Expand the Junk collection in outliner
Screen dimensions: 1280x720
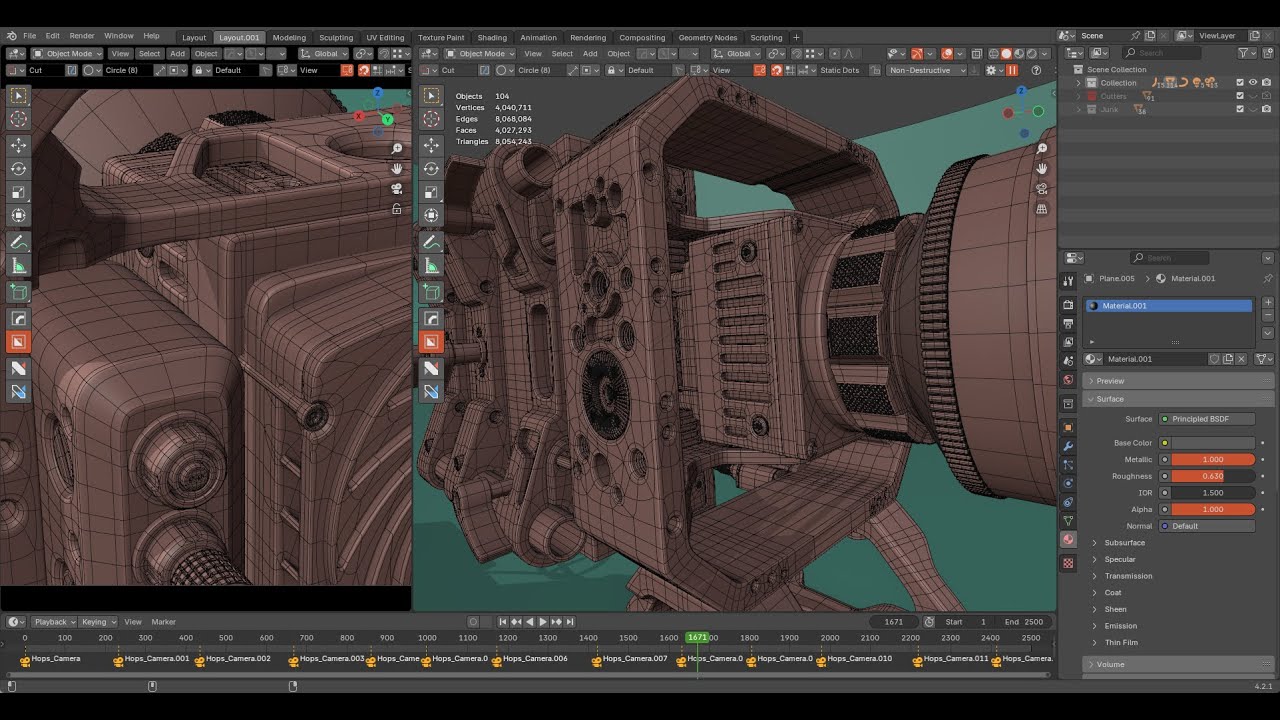click(1078, 109)
